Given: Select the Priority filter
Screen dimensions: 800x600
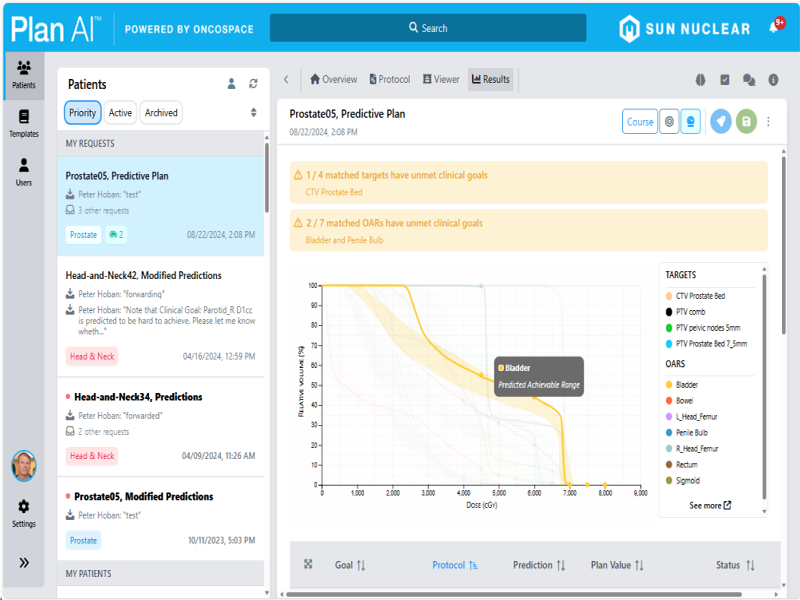Looking at the screenshot, I should [x=82, y=113].
